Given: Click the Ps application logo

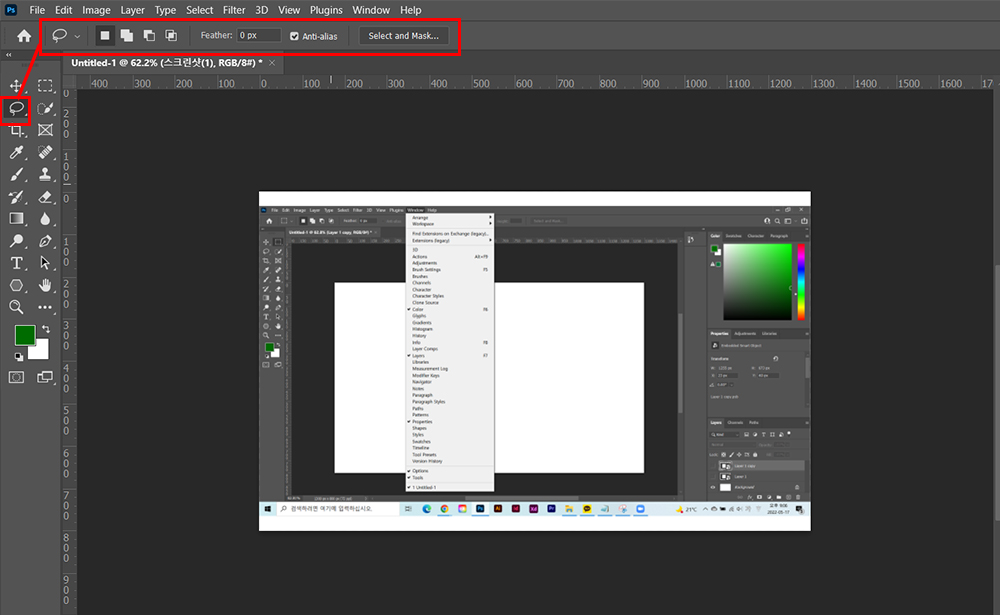Looking at the screenshot, I should click(x=11, y=10).
